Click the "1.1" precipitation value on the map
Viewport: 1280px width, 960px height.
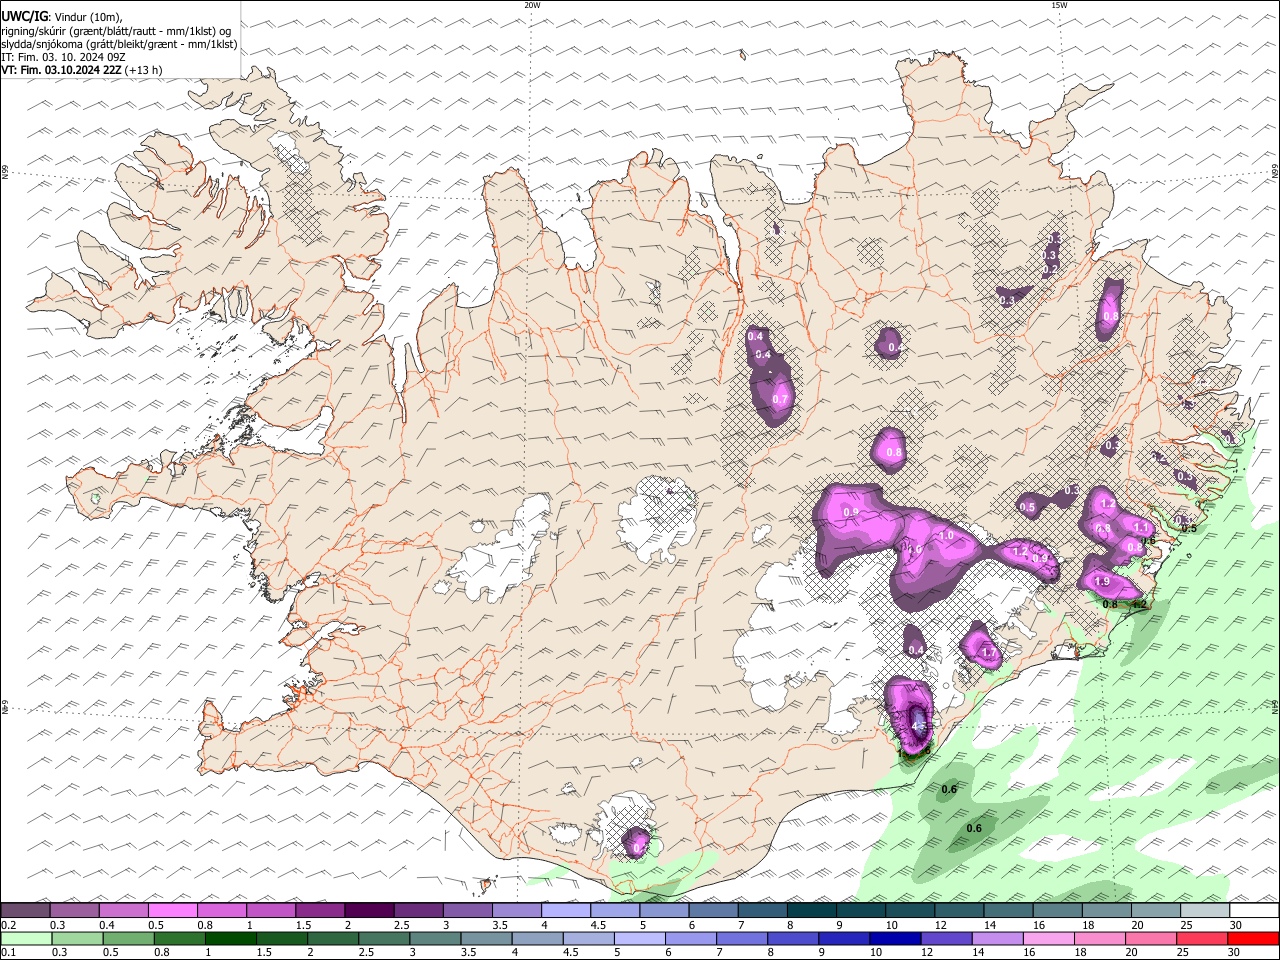click(x=1140, y=527)
